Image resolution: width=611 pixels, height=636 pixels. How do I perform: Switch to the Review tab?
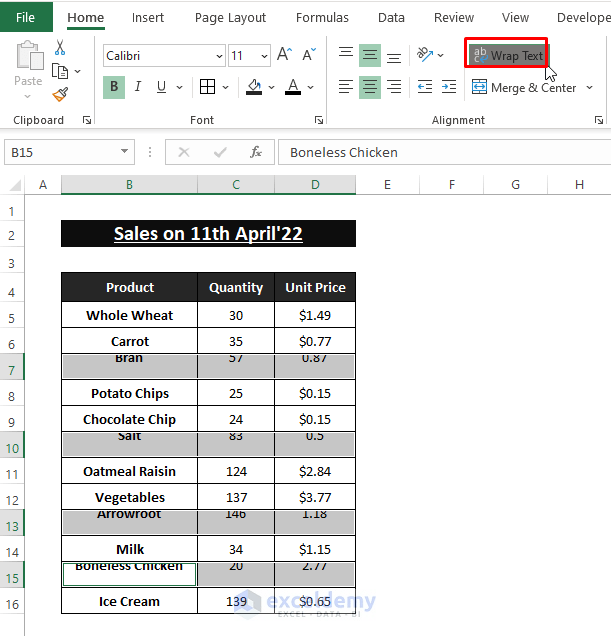pyautogui.click(x=454, y=17)
